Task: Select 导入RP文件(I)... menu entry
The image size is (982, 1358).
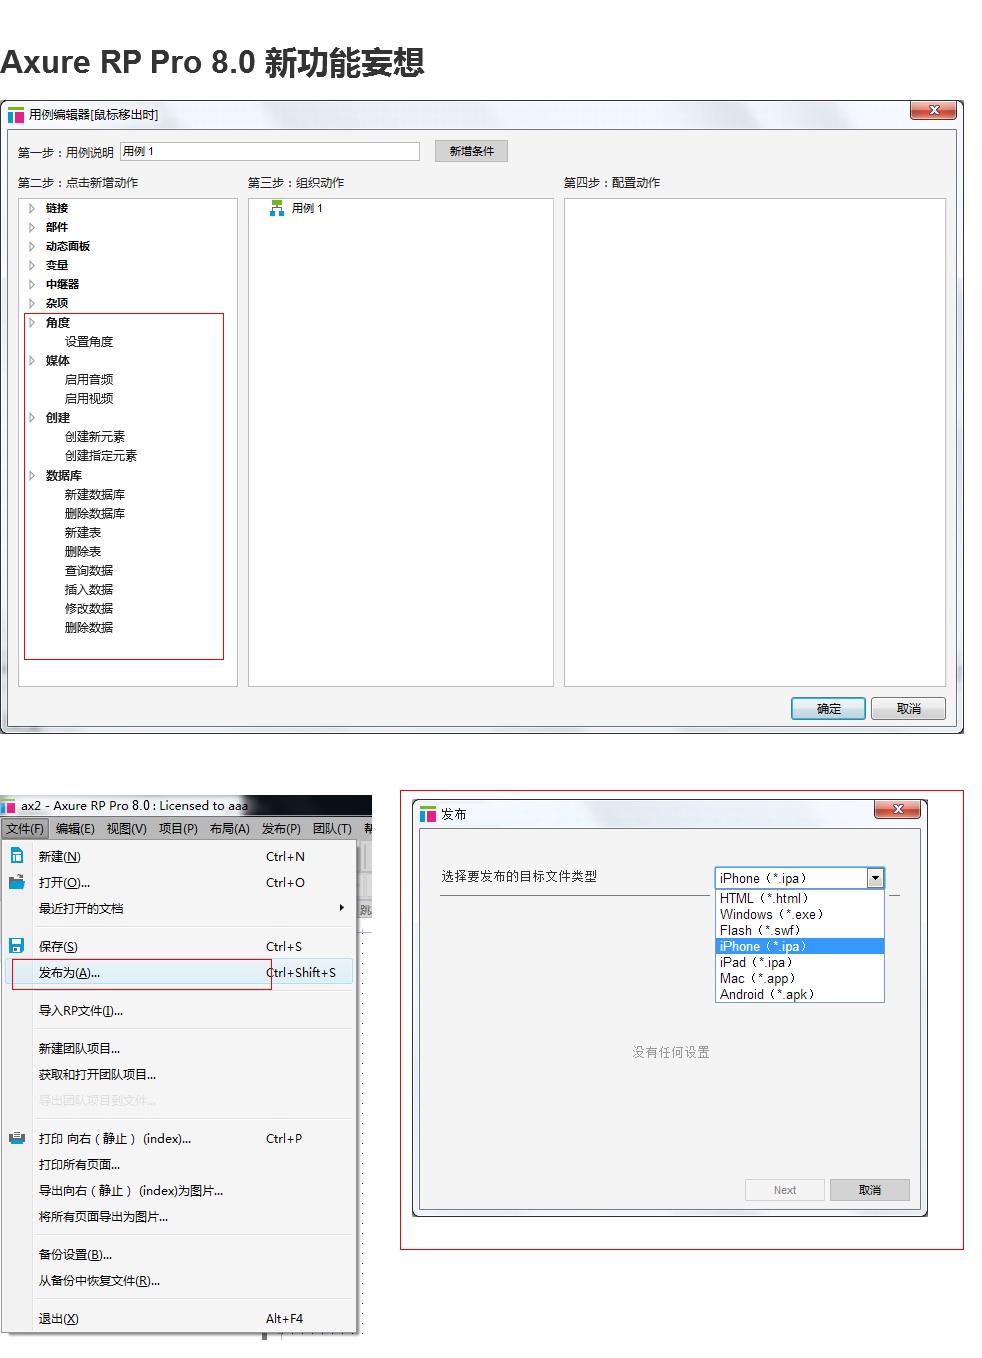Action: coord(180,1010)
